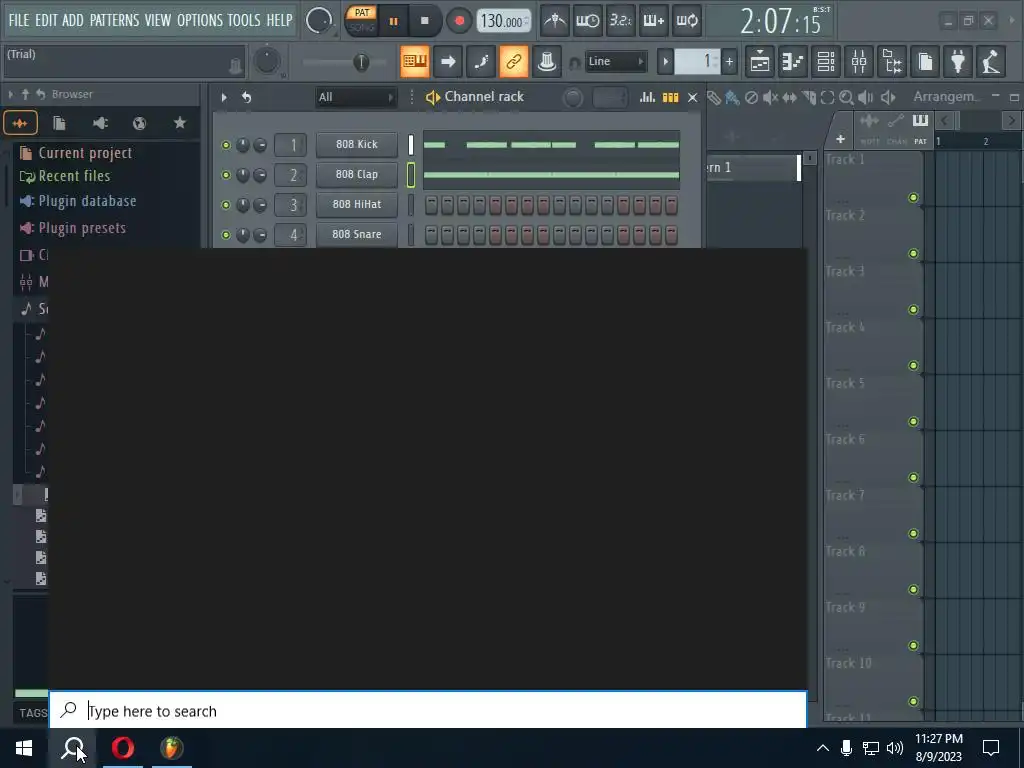The image size is (1024, 768).
Task: Mute the 808 Snare channel
Action: 226,234
